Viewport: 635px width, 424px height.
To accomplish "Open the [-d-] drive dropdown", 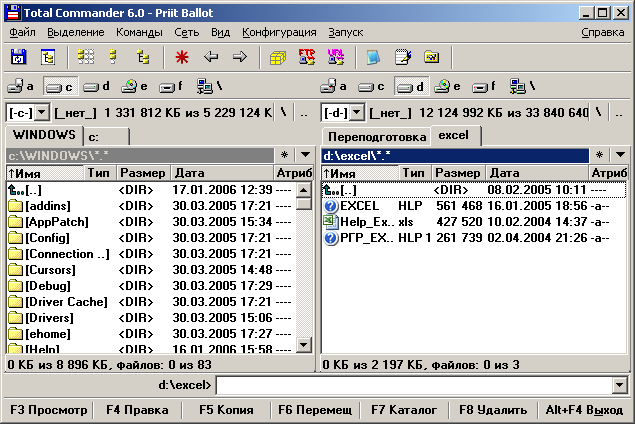I will tap(356, 113).
